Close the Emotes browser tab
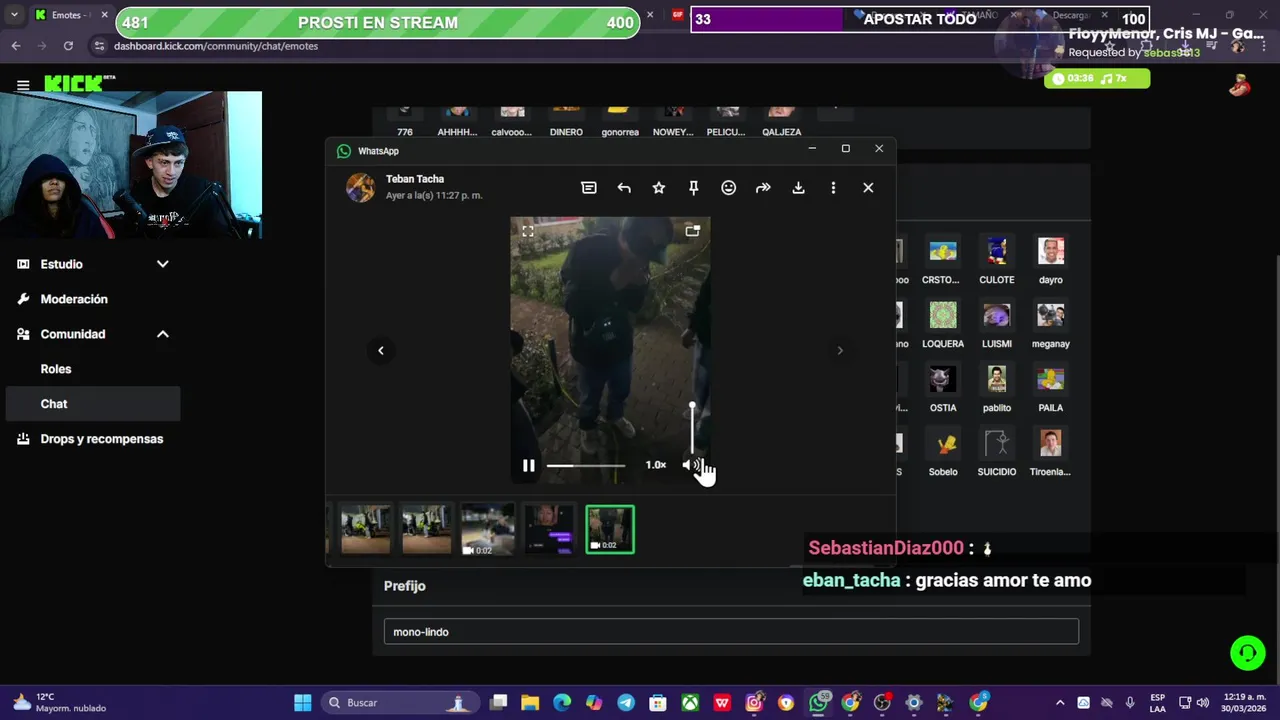Viewport: 1280px width, 720px height. click(x=104, y=15)
